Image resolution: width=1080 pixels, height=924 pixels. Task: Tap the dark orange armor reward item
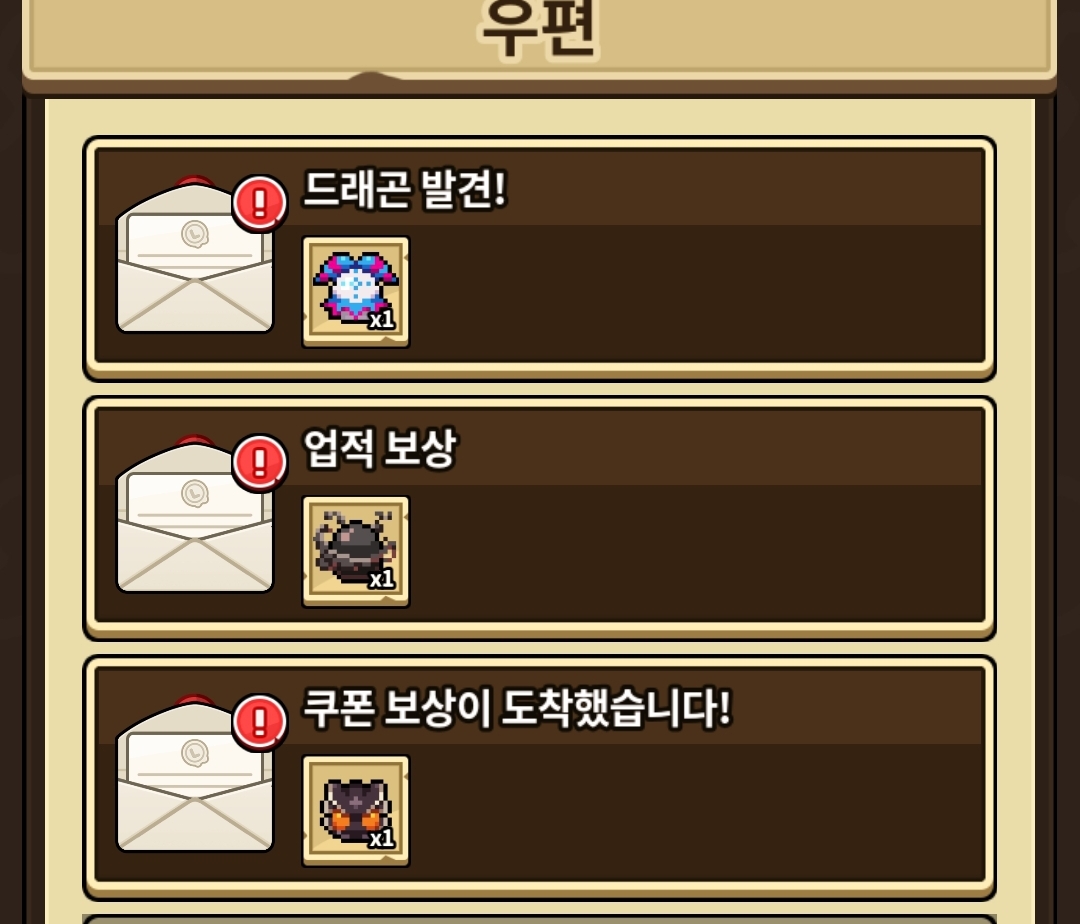coord(355,811)
